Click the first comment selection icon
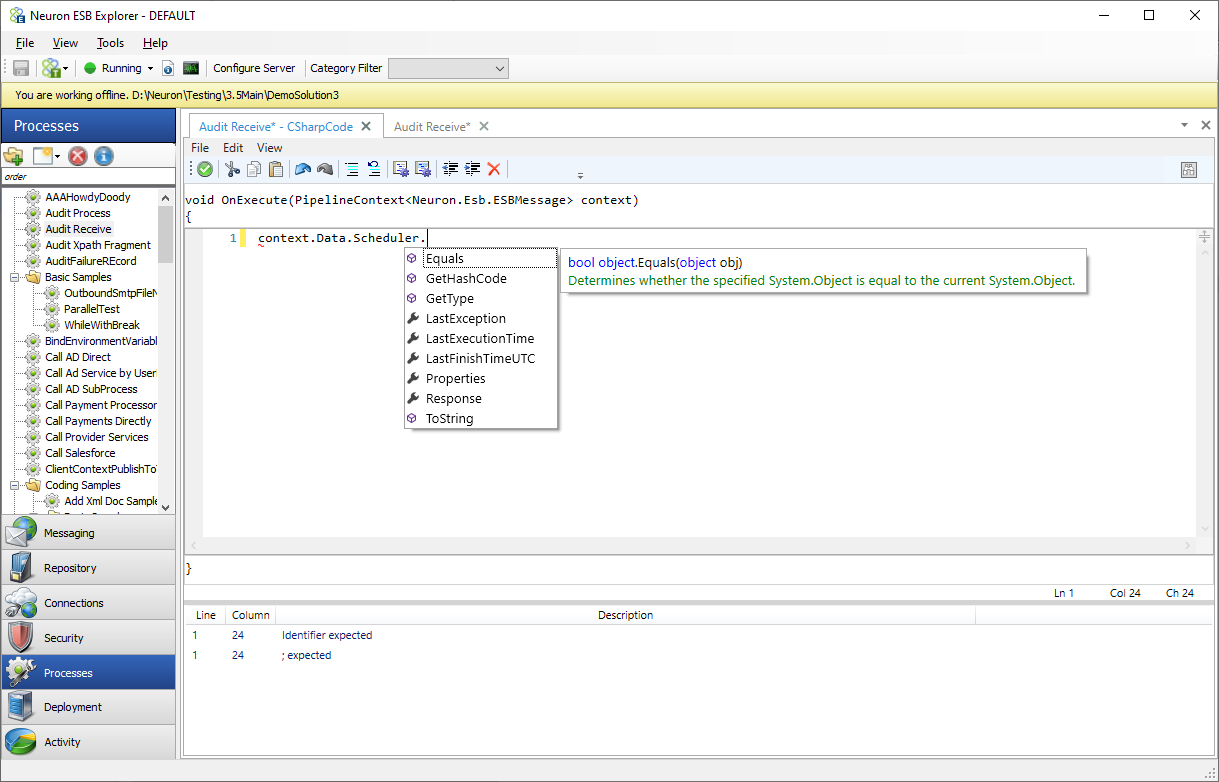The image size is (1219, 782). 401,169
